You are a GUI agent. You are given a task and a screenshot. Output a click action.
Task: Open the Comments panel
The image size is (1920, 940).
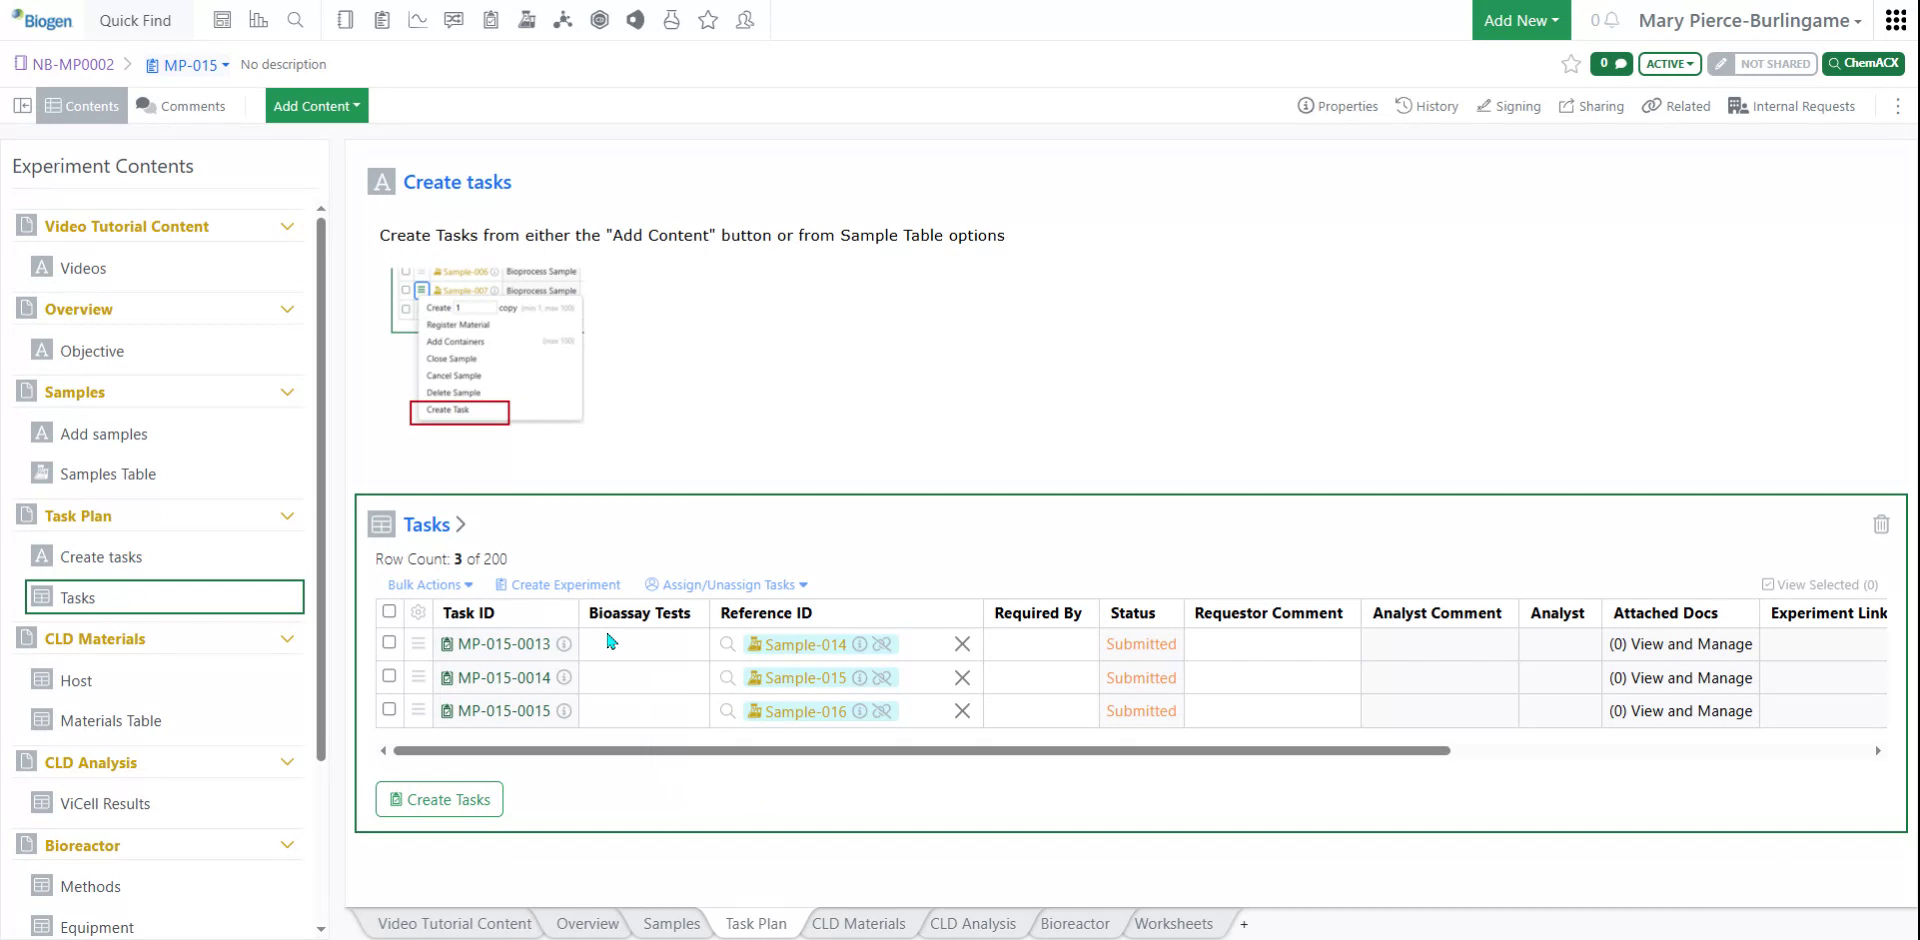click(181, 105)
